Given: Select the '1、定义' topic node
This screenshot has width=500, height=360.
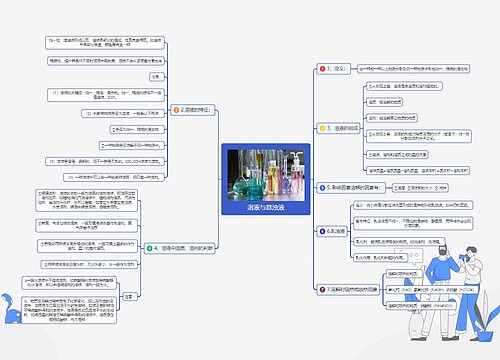Looking at the screenshot, I should [x=333, y=69].
